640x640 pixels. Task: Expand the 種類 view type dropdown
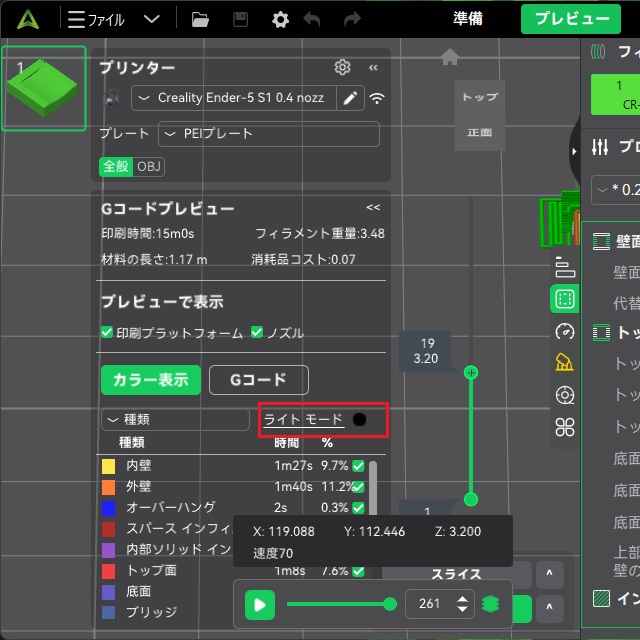point(175,420)
